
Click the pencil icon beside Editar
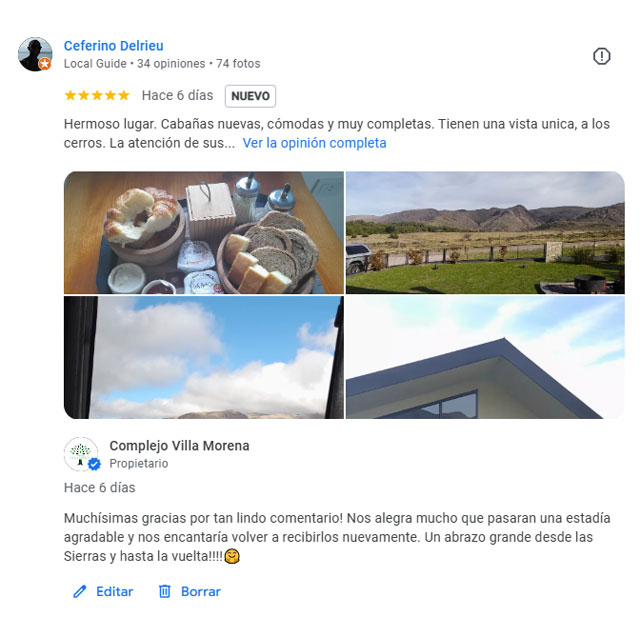(80, 591)
